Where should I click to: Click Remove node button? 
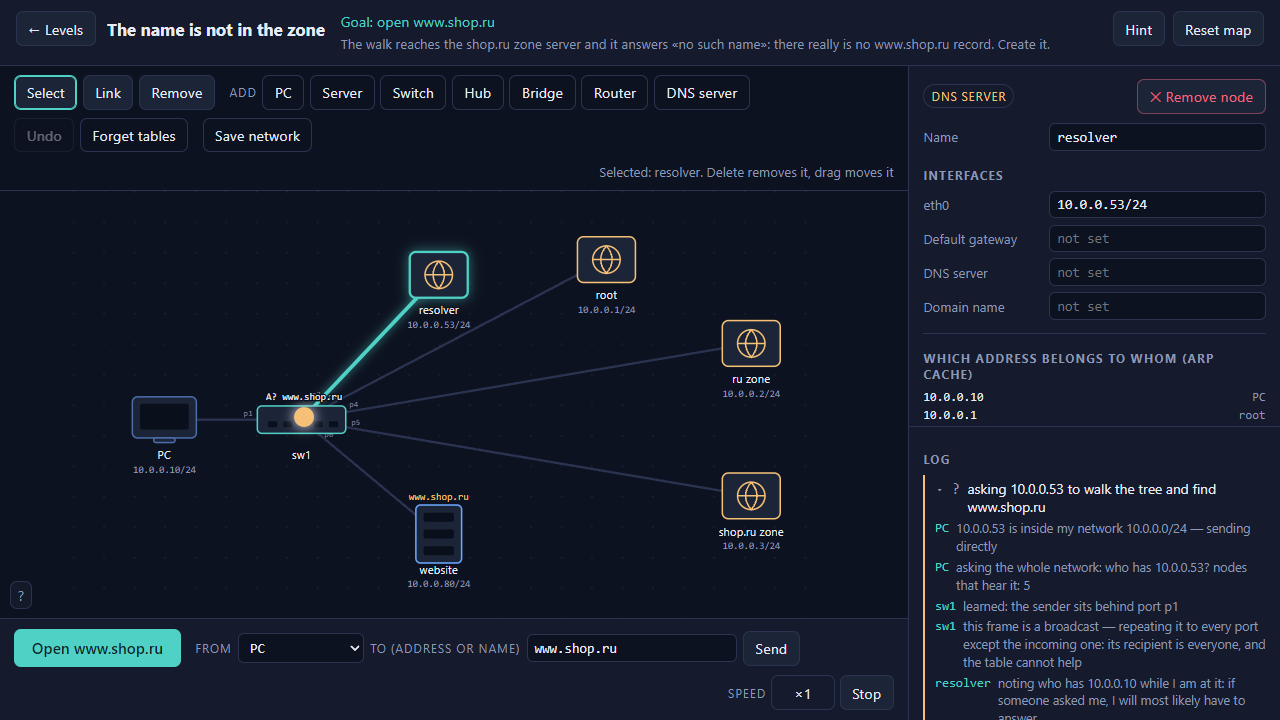pyautogui.click(x=1201, y=97)
